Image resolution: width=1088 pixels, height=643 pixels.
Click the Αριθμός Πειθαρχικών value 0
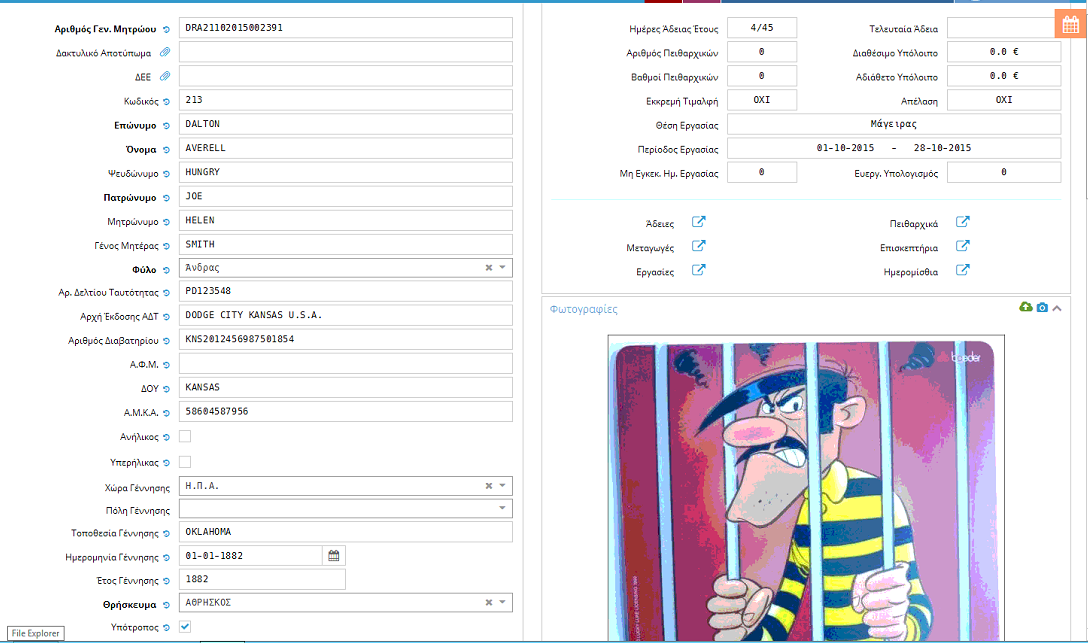[x=762, y=52]
